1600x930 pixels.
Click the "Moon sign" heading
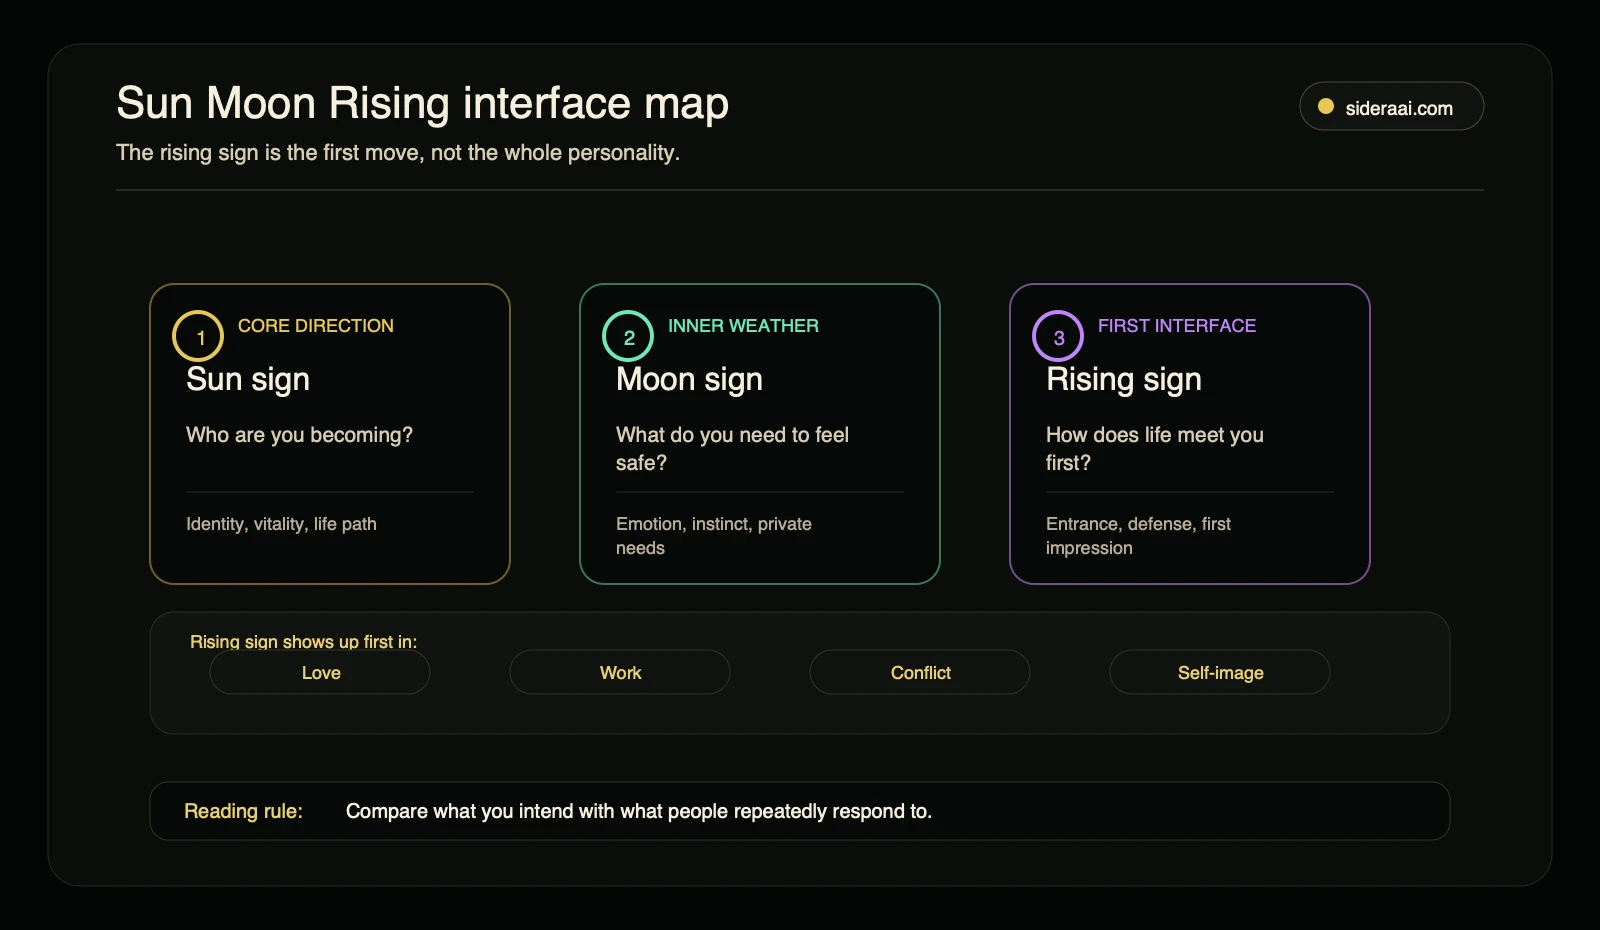coord(689,380)
